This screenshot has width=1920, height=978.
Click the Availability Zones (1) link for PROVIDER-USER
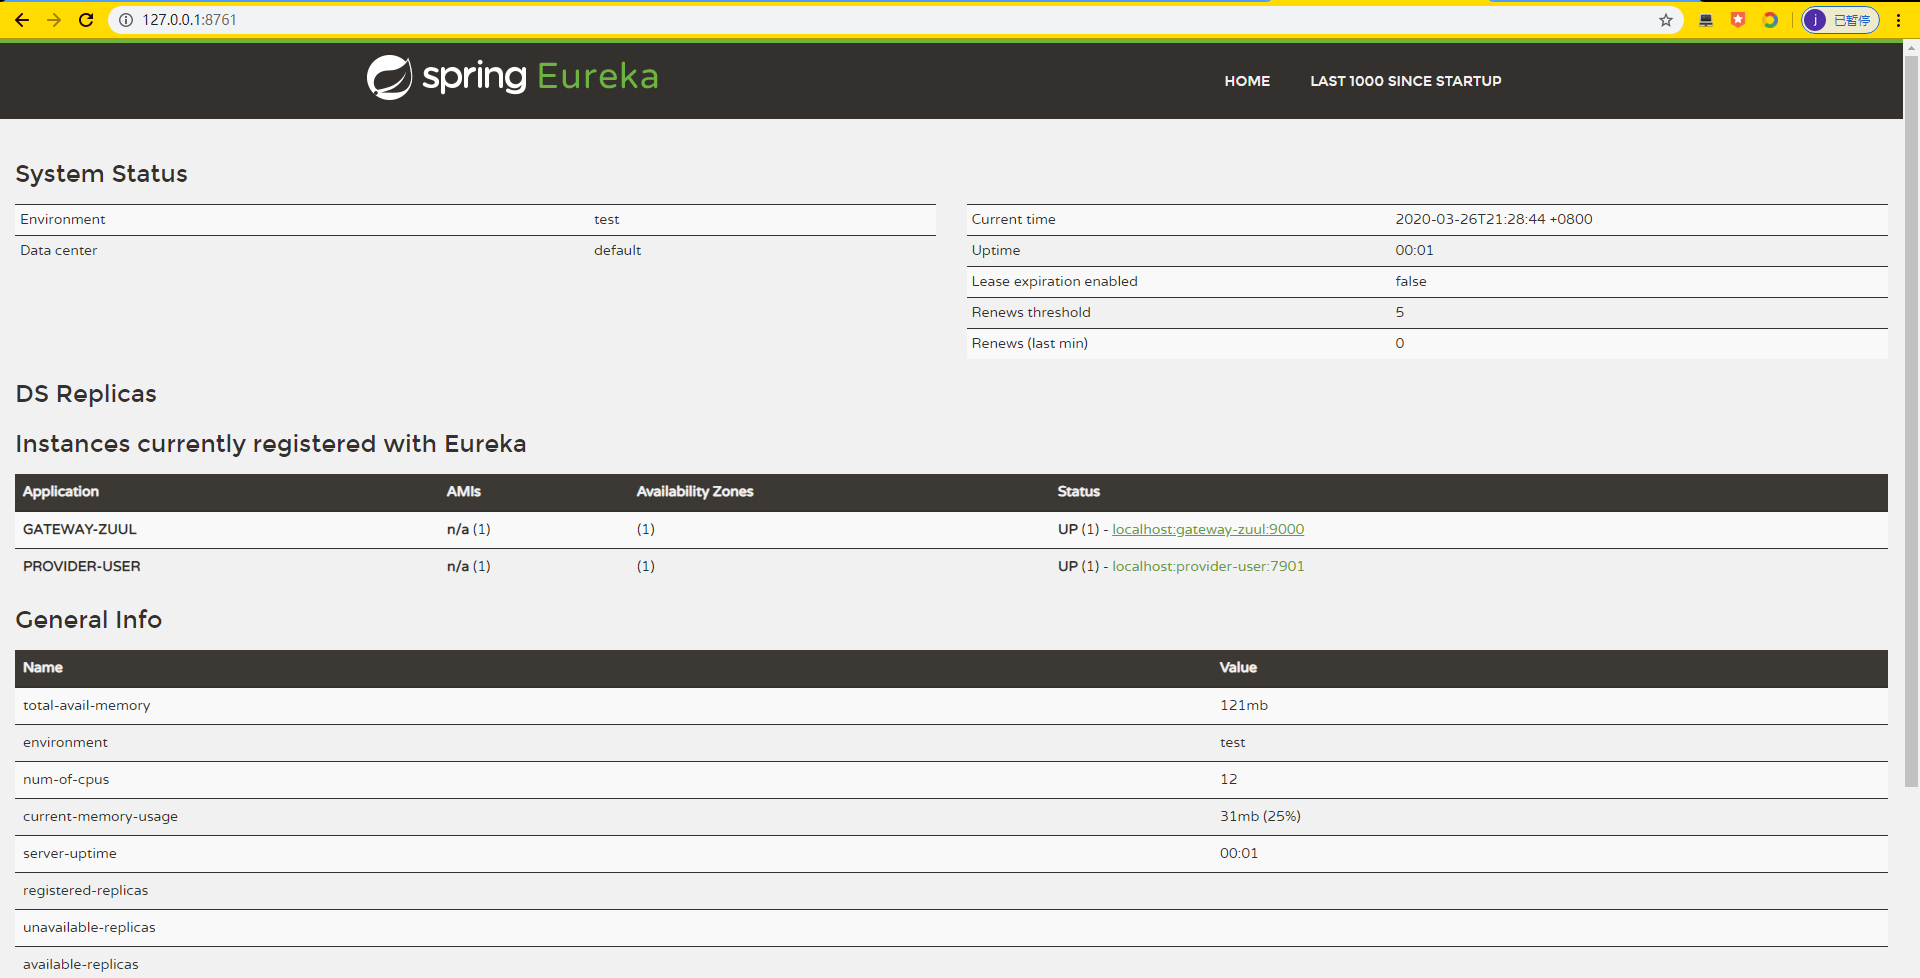pos(645,566)
